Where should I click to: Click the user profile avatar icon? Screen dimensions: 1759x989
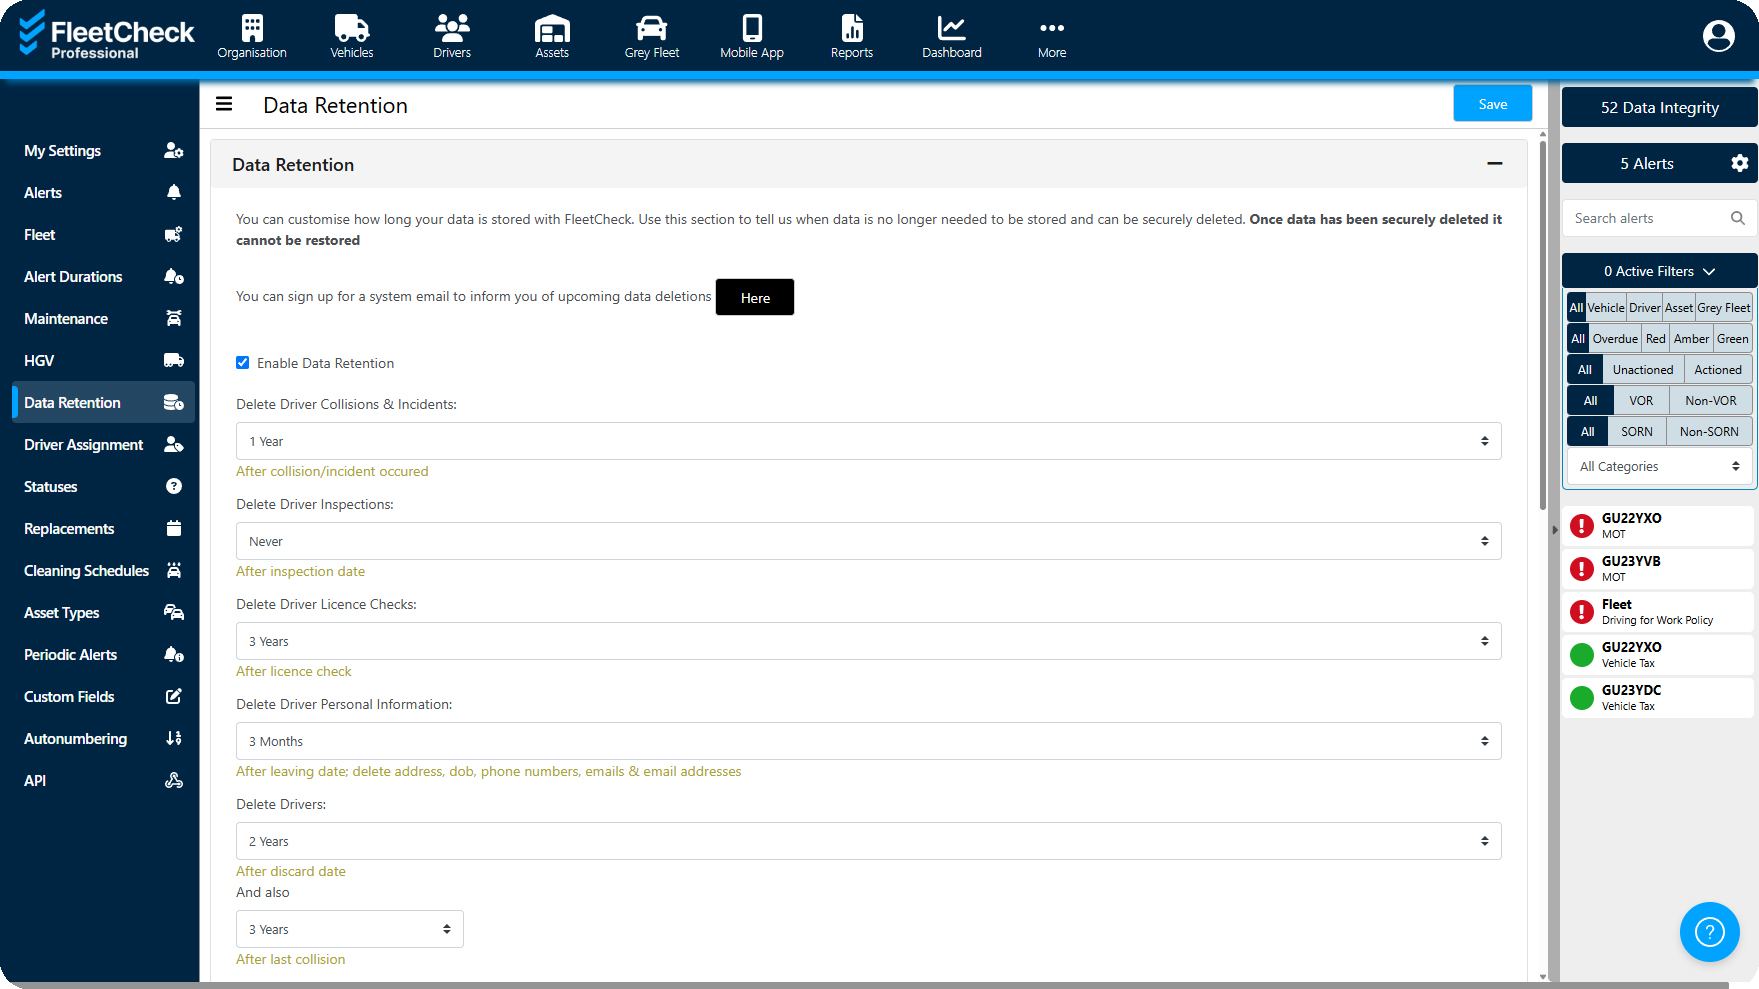point(1718,36)
